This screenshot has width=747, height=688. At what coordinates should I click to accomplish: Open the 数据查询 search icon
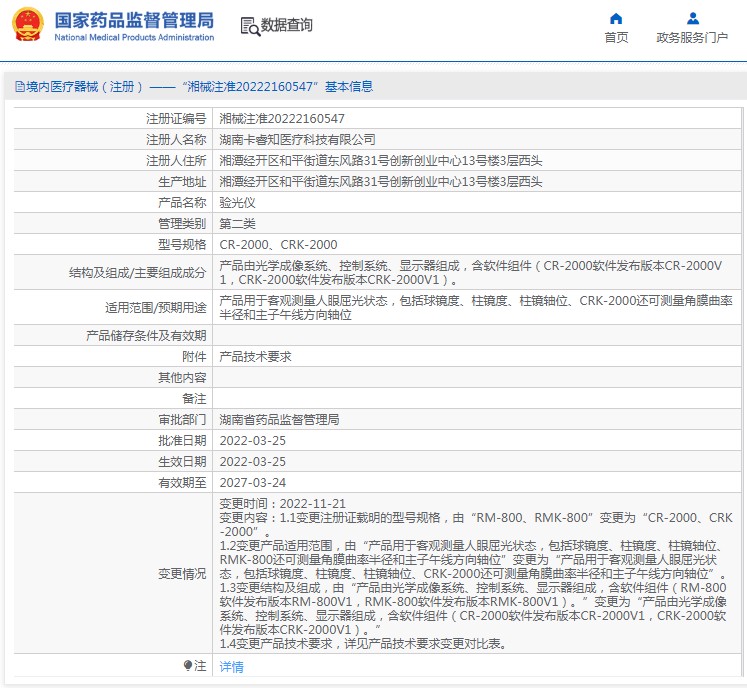[250, 27]
